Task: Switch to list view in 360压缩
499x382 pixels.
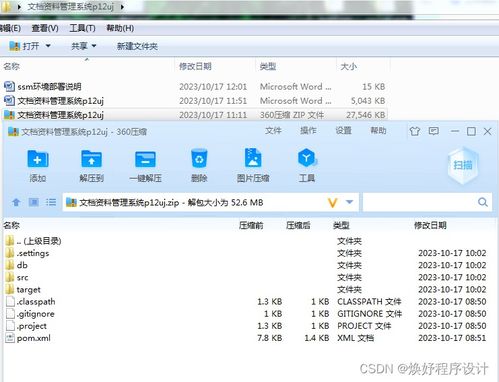Action: (x=51, y=202)
